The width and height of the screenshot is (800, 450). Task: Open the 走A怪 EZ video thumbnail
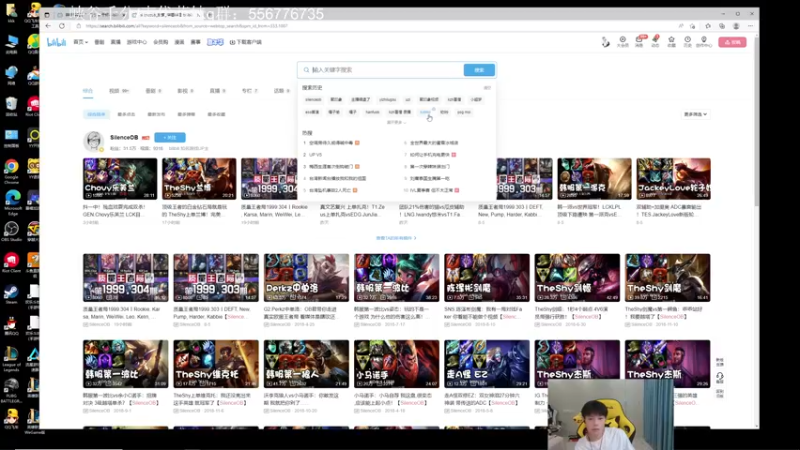pos(487,364)
